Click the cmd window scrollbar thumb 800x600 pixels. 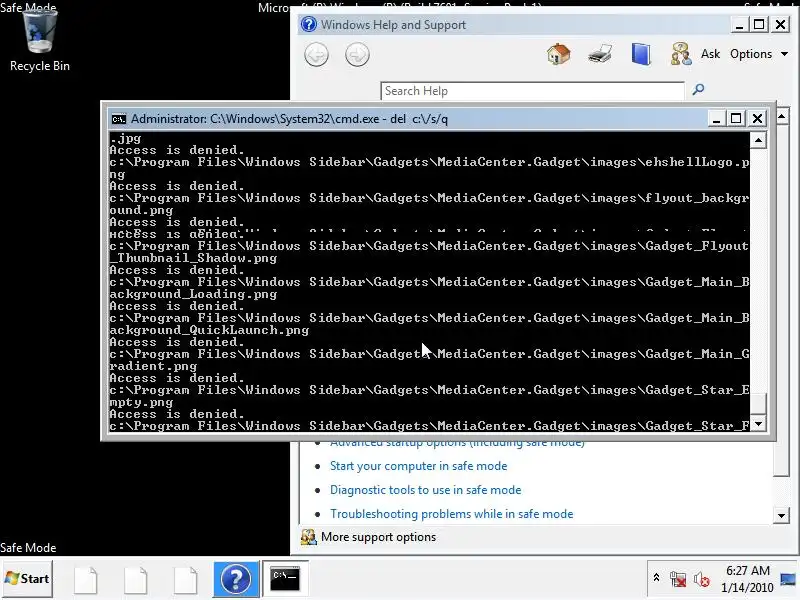[759, 404]
